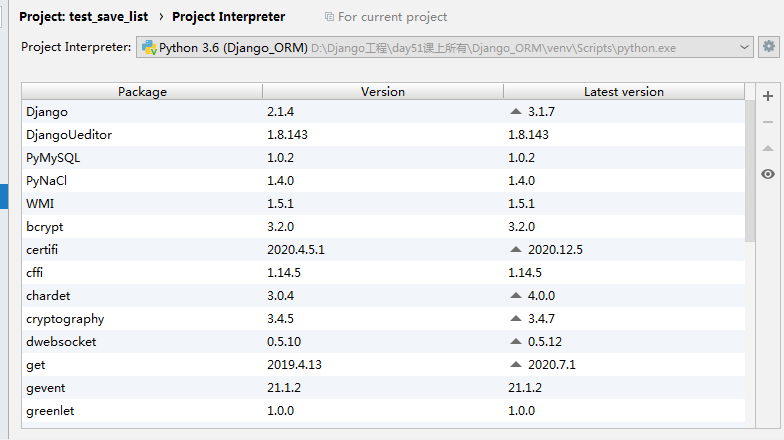This screenshot has height=440, width=784.
Task: Click the Latest version column header
Action: (624, 91)
